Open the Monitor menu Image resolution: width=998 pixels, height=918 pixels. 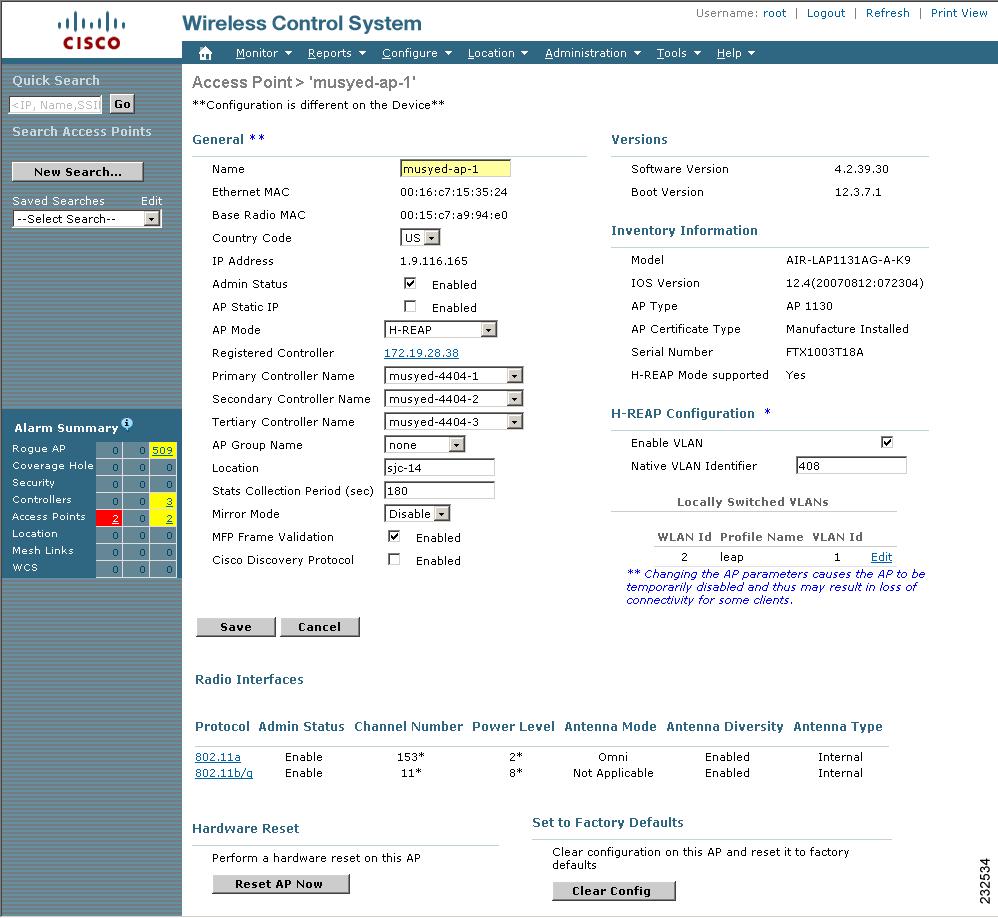pos(264,53)
